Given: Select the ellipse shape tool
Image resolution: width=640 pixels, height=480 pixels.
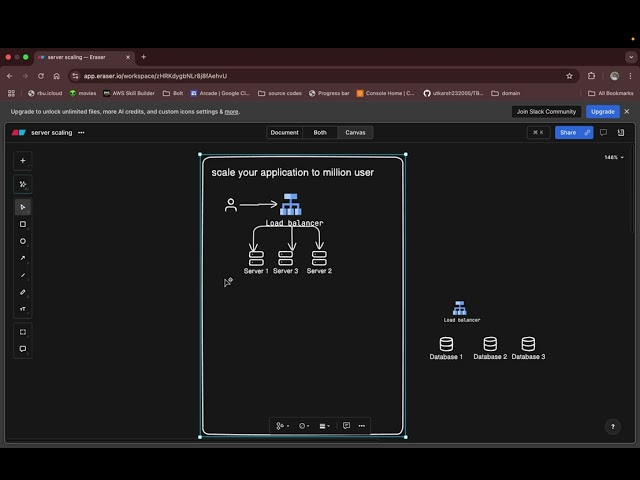Looking at the screenshot, I should (23, 241).
